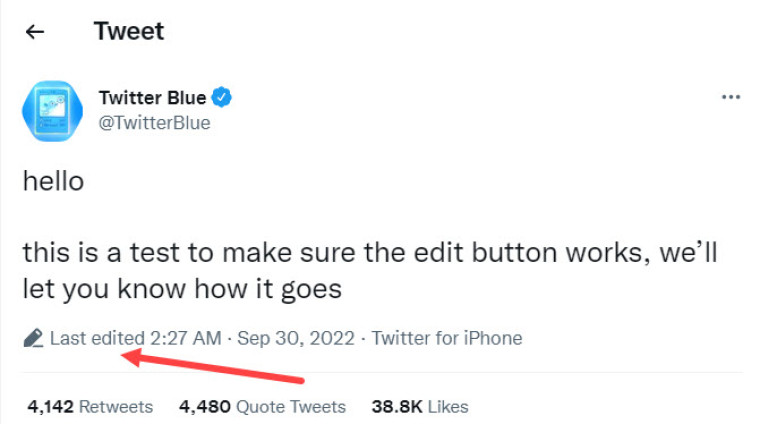Viewport: 760px width, 424px height.
Task: Click the pencil edit history icon
Action: (x=33, y=338)
